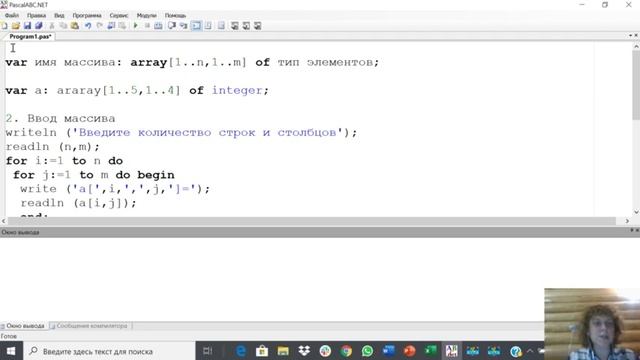This screenshot has height=360, width=640.
Task: Click the word 'integer' in the code
Action: (237, 91)
